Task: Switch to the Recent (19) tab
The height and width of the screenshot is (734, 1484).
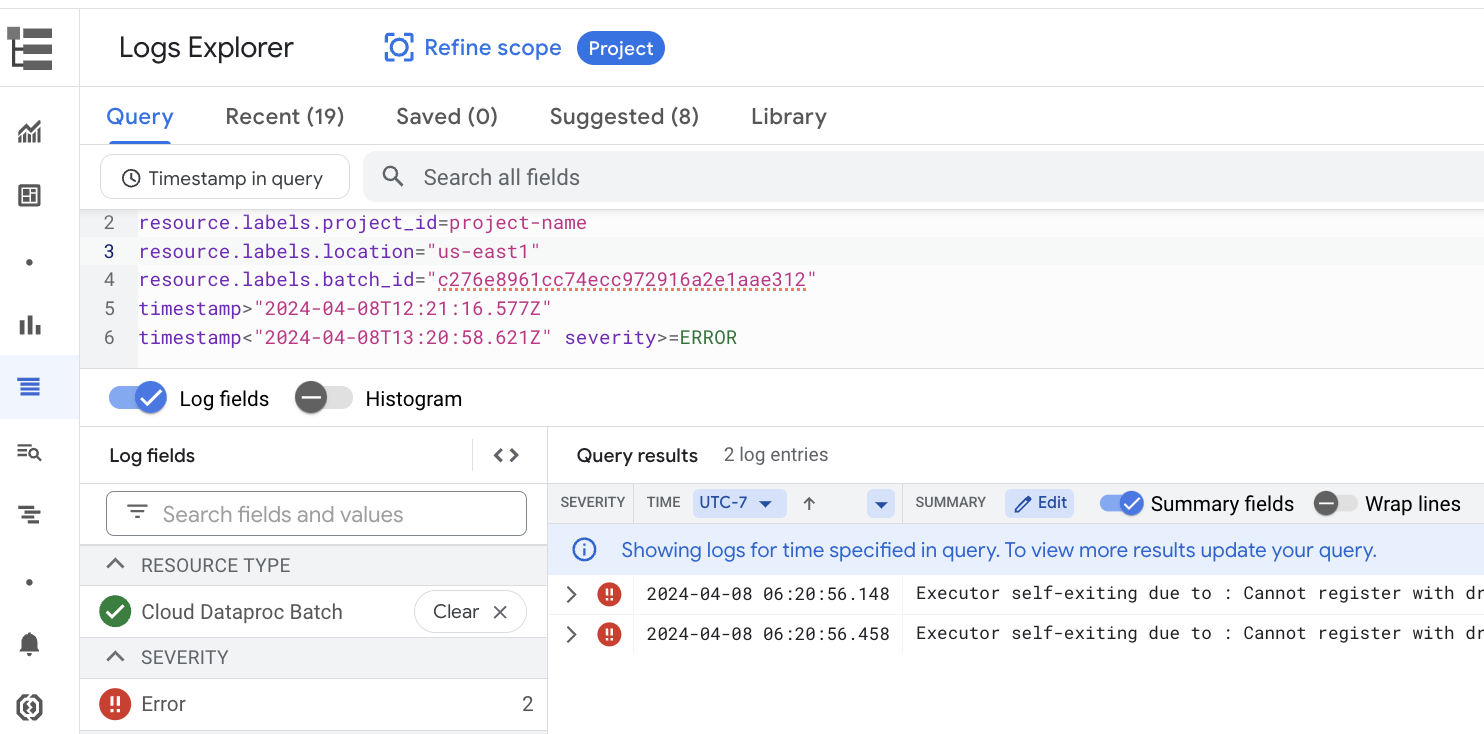Action: 284,116
